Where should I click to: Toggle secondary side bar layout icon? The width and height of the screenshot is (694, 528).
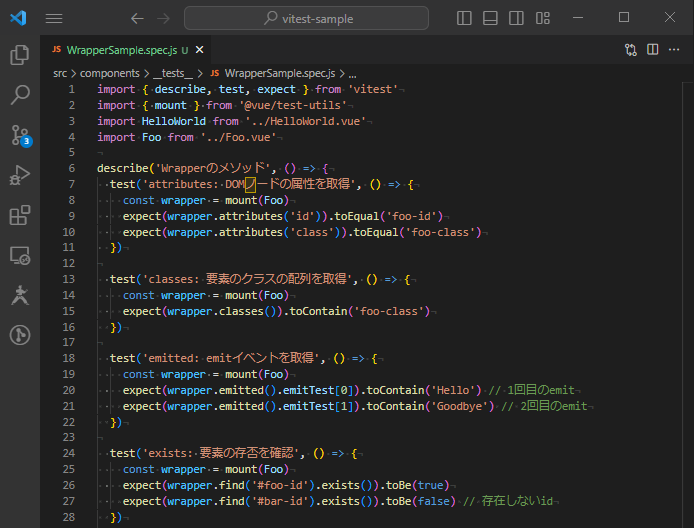pyautogui.click(x=516, y=18)
